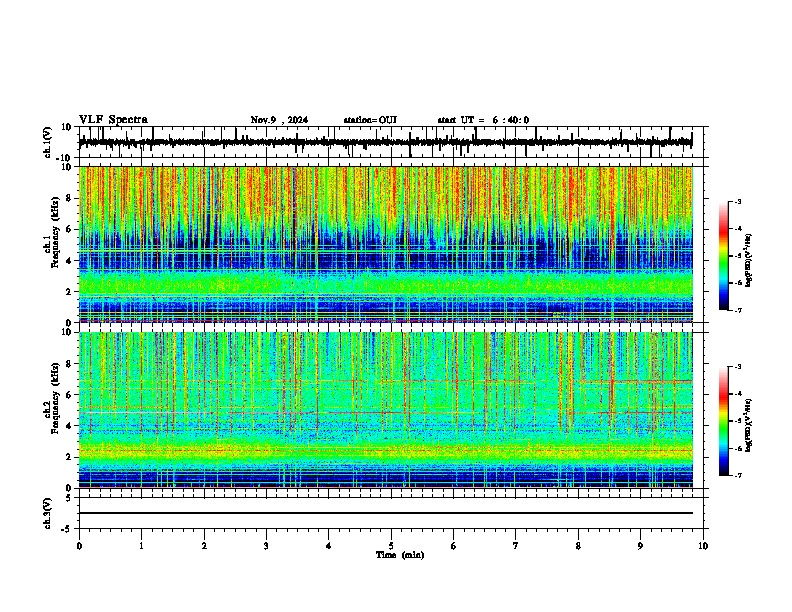The image size is (792, 612).
Task: Click time axis tick label "3"
Action: [x=266, y=546]
